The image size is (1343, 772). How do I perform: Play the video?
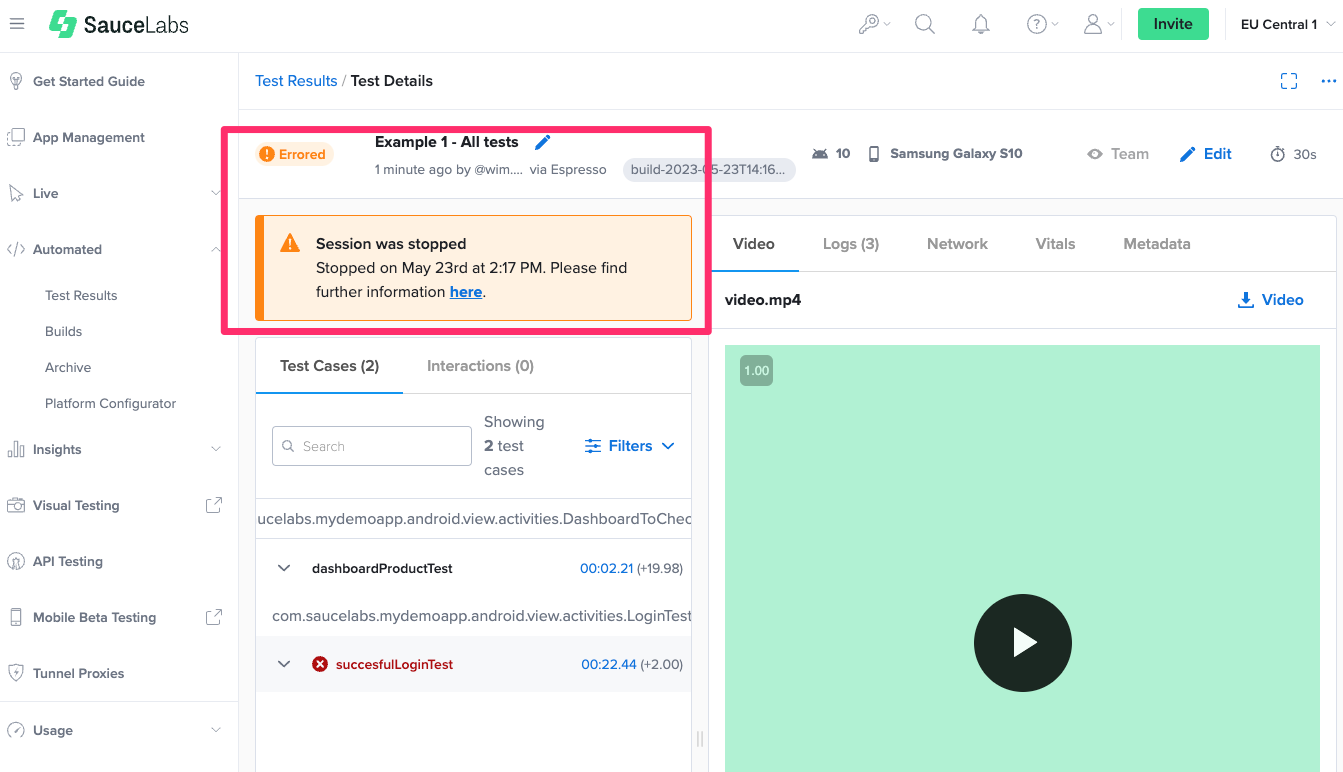(x=1023, y=643)
